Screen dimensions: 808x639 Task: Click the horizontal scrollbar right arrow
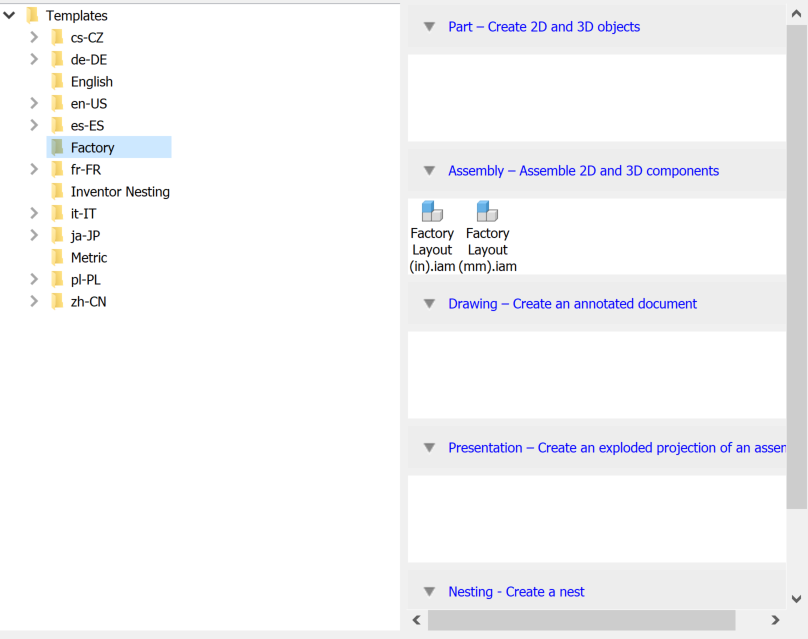pyautogui.click(x=776, y=621)
